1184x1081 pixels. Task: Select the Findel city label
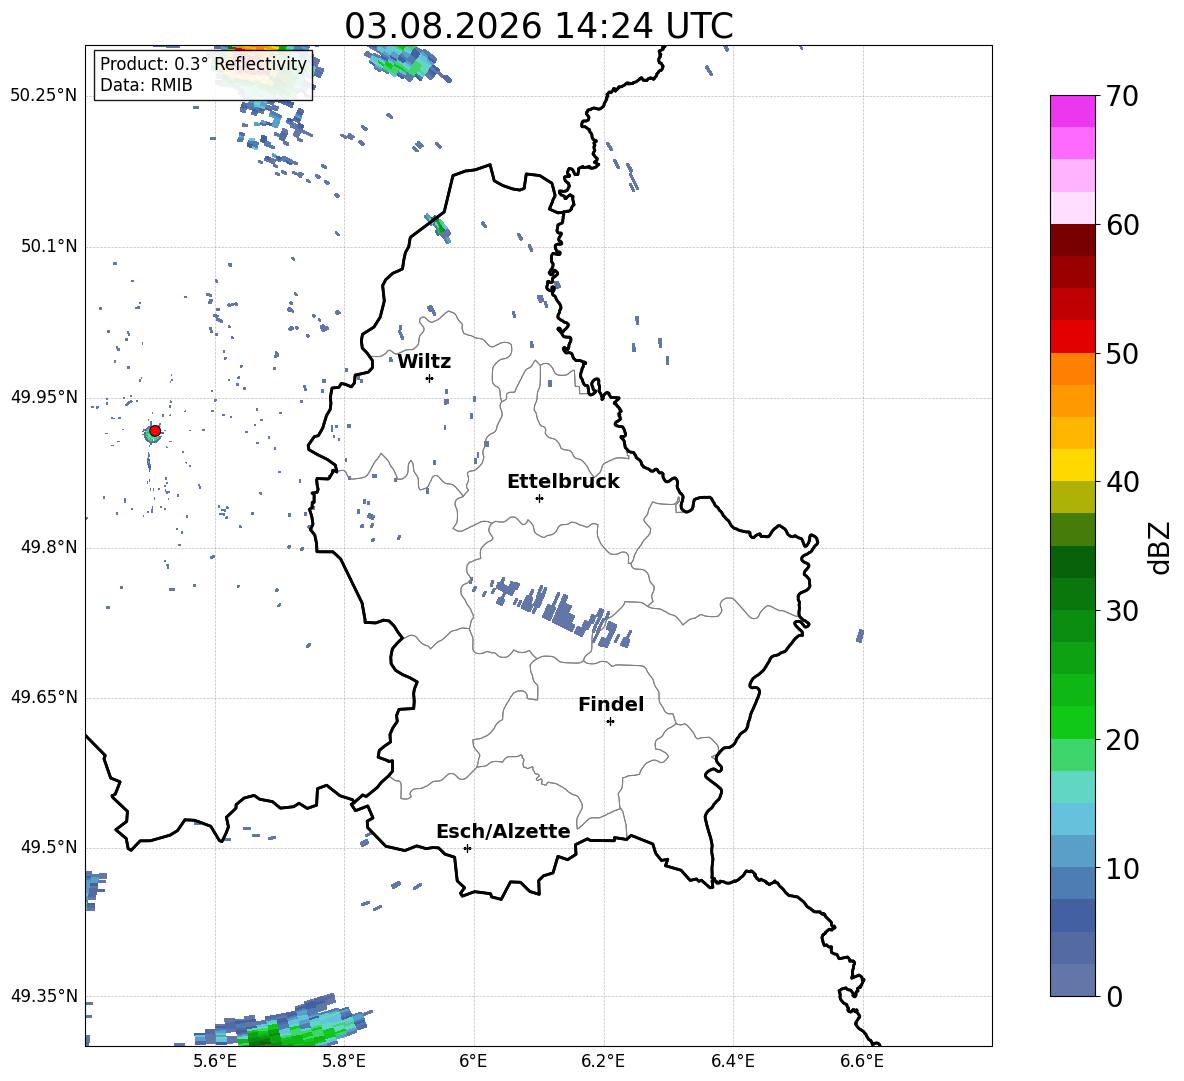[611, 704]
